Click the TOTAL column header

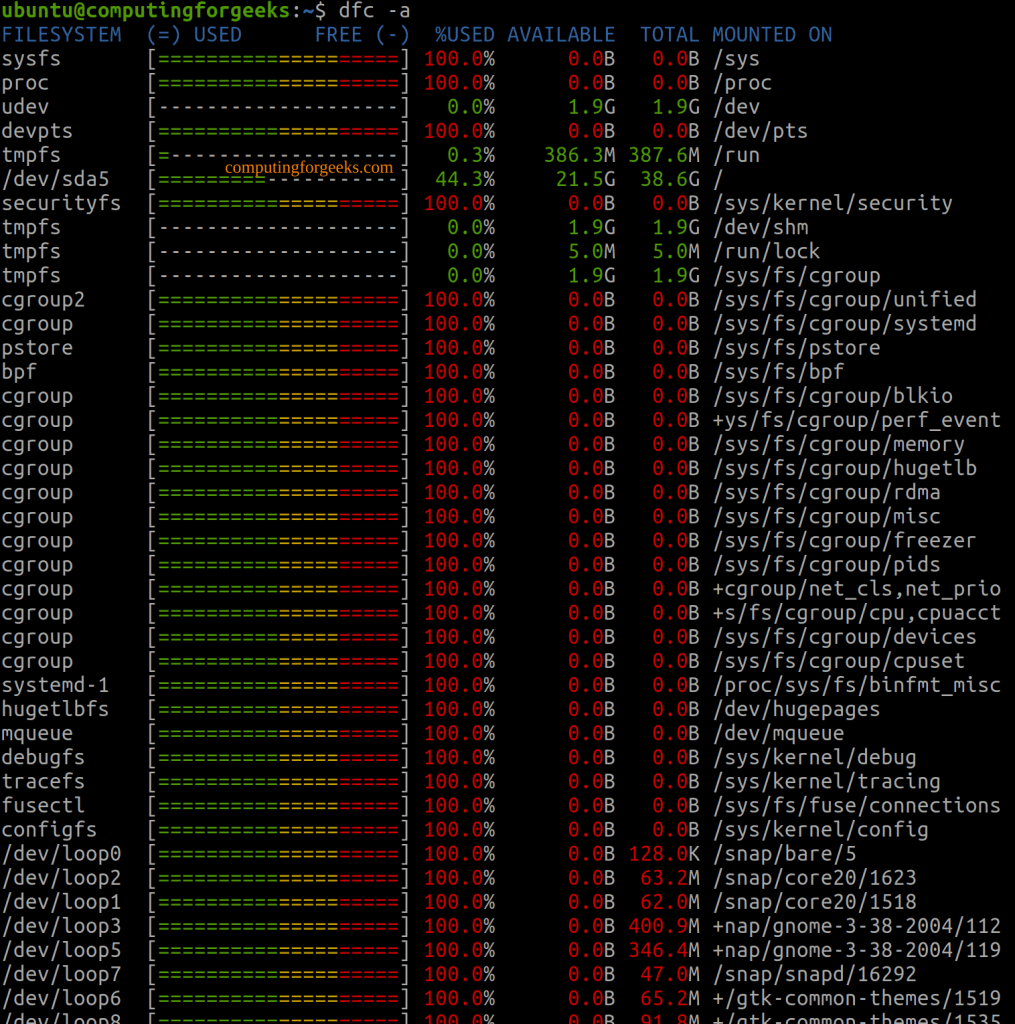pos(669,35)
